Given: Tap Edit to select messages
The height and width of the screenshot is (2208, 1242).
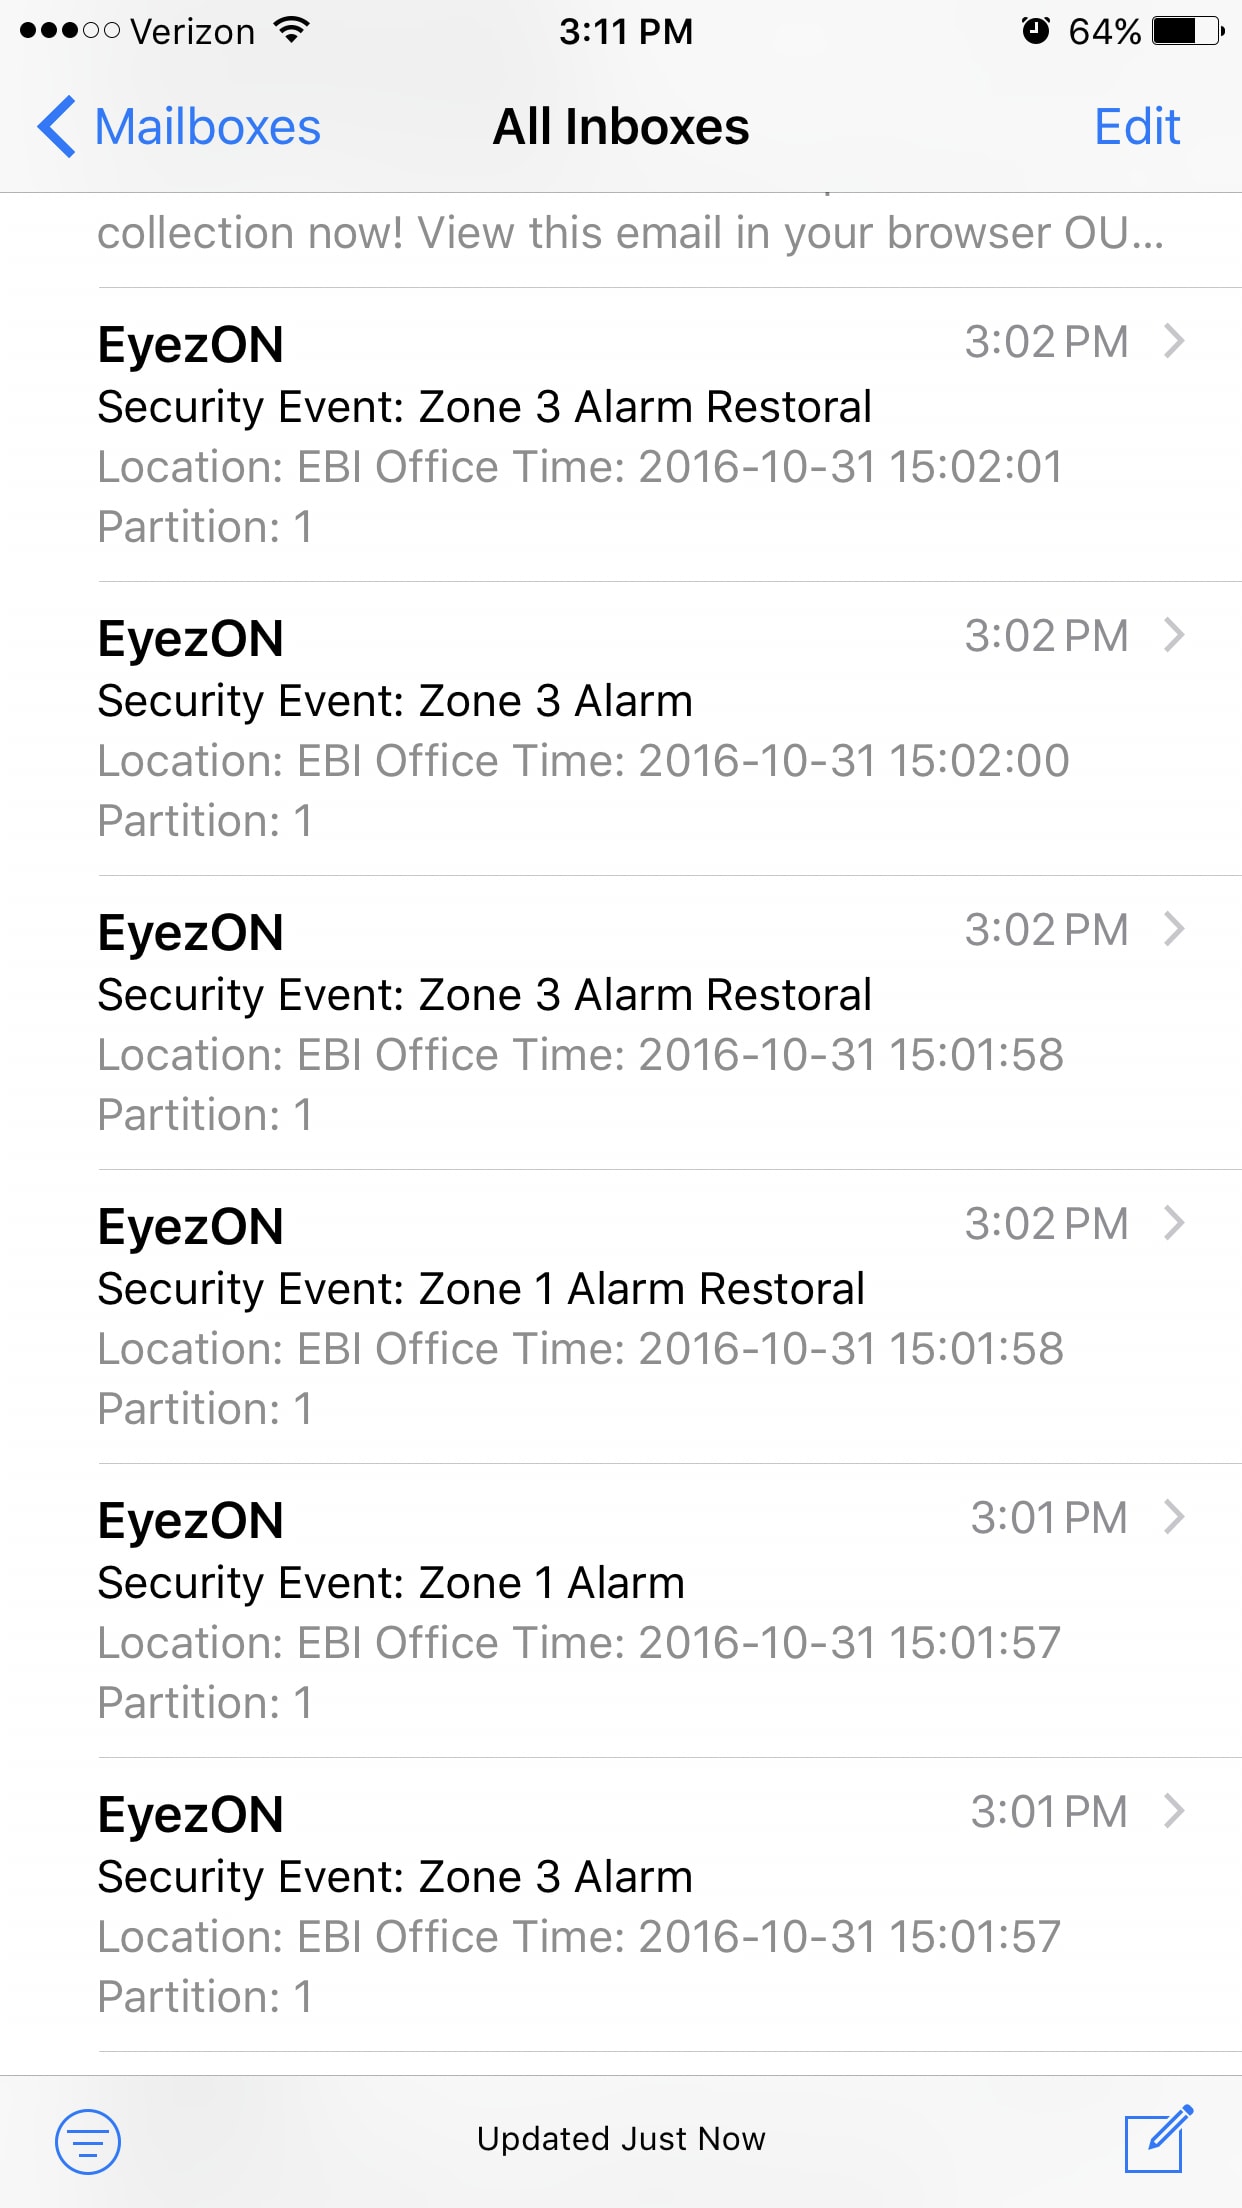Looking at the screenshot, I should (1137, 127).
